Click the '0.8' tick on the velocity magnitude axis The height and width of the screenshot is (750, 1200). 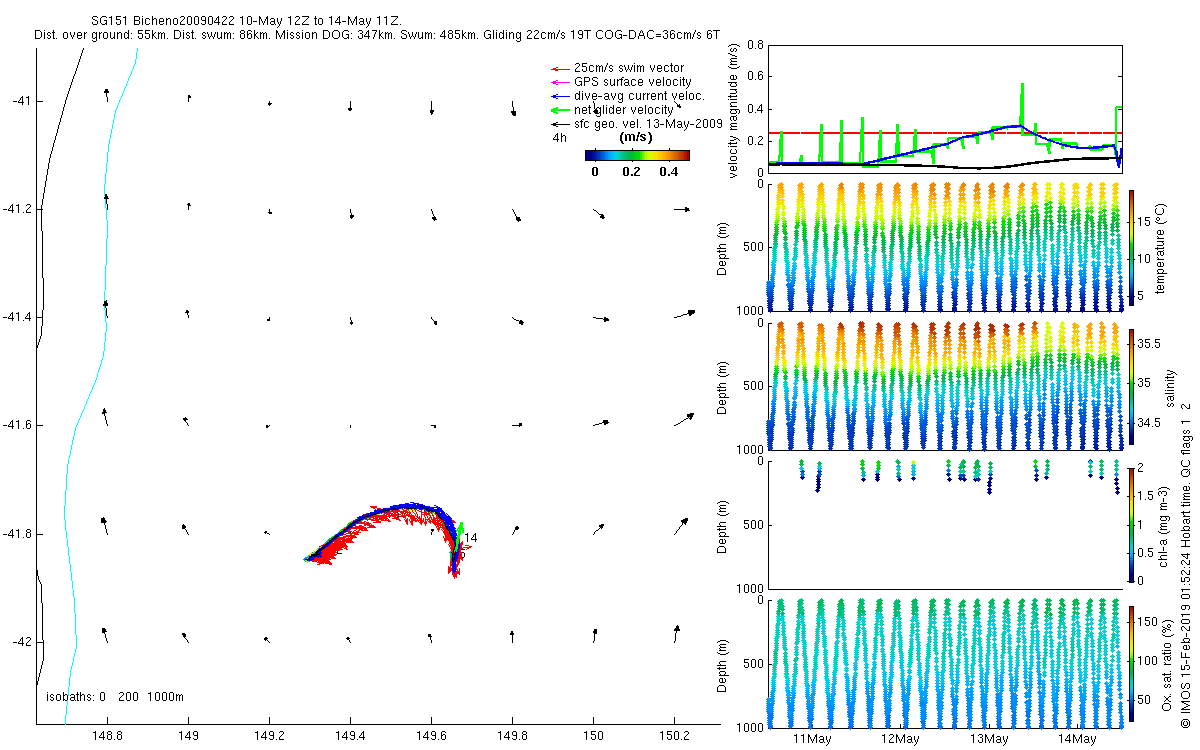point(756,45)
